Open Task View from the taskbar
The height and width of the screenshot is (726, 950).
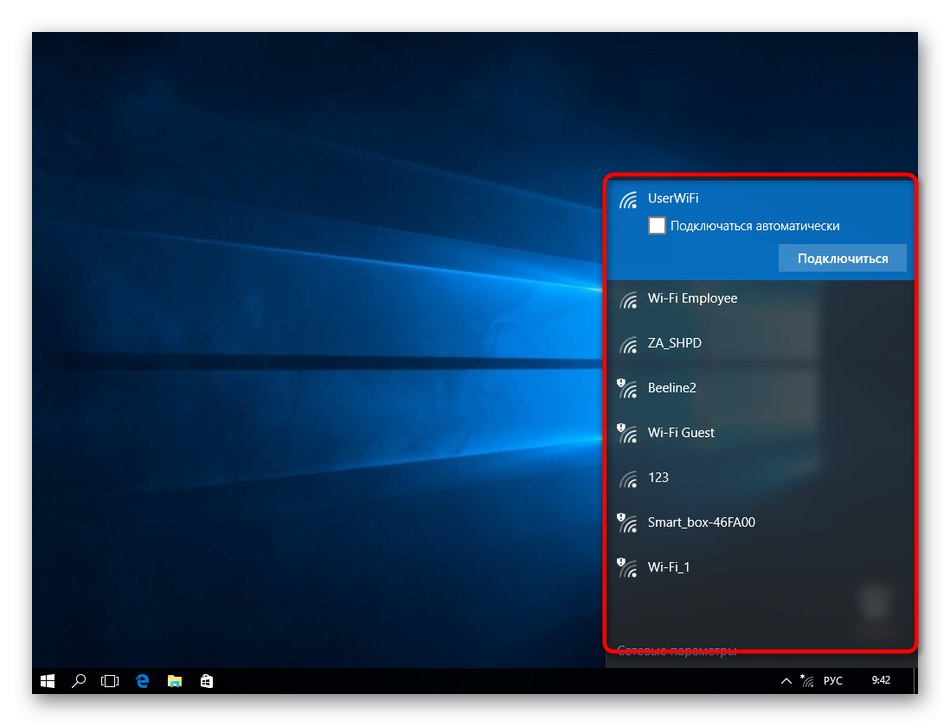pos(110,681)
